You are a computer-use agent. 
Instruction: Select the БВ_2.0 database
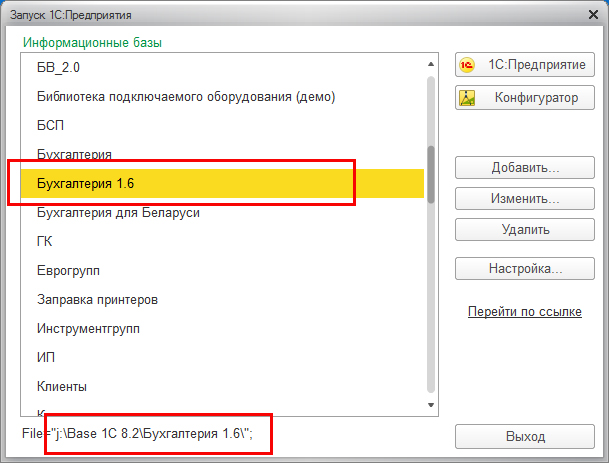(58, 68)
